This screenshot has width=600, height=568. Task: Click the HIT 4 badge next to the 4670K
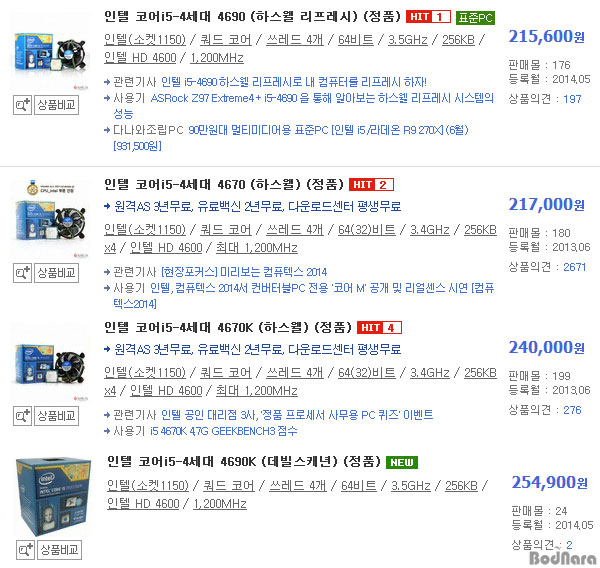[x=379, y=328]
